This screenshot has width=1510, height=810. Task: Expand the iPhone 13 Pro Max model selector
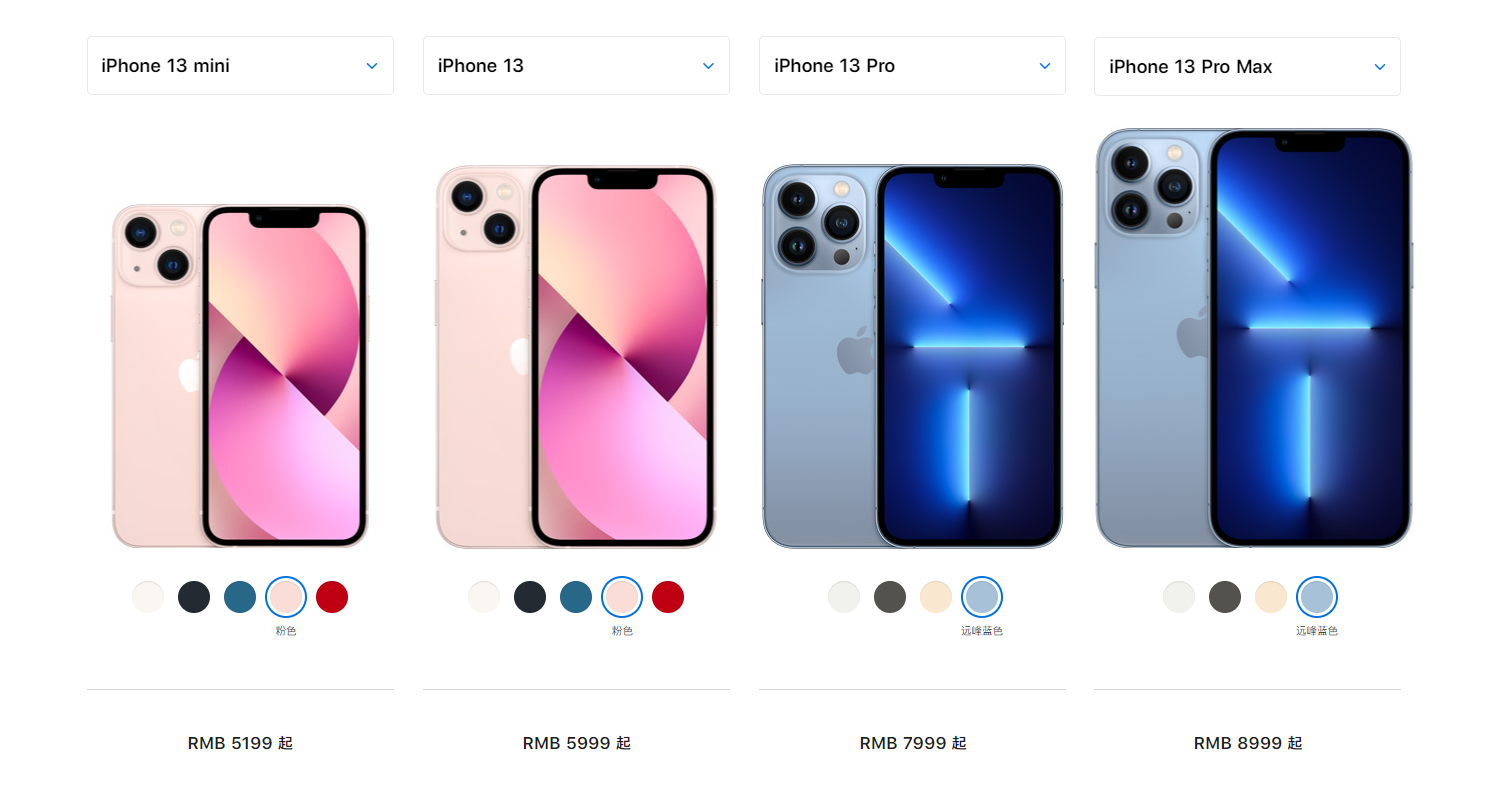[1247, 67]
